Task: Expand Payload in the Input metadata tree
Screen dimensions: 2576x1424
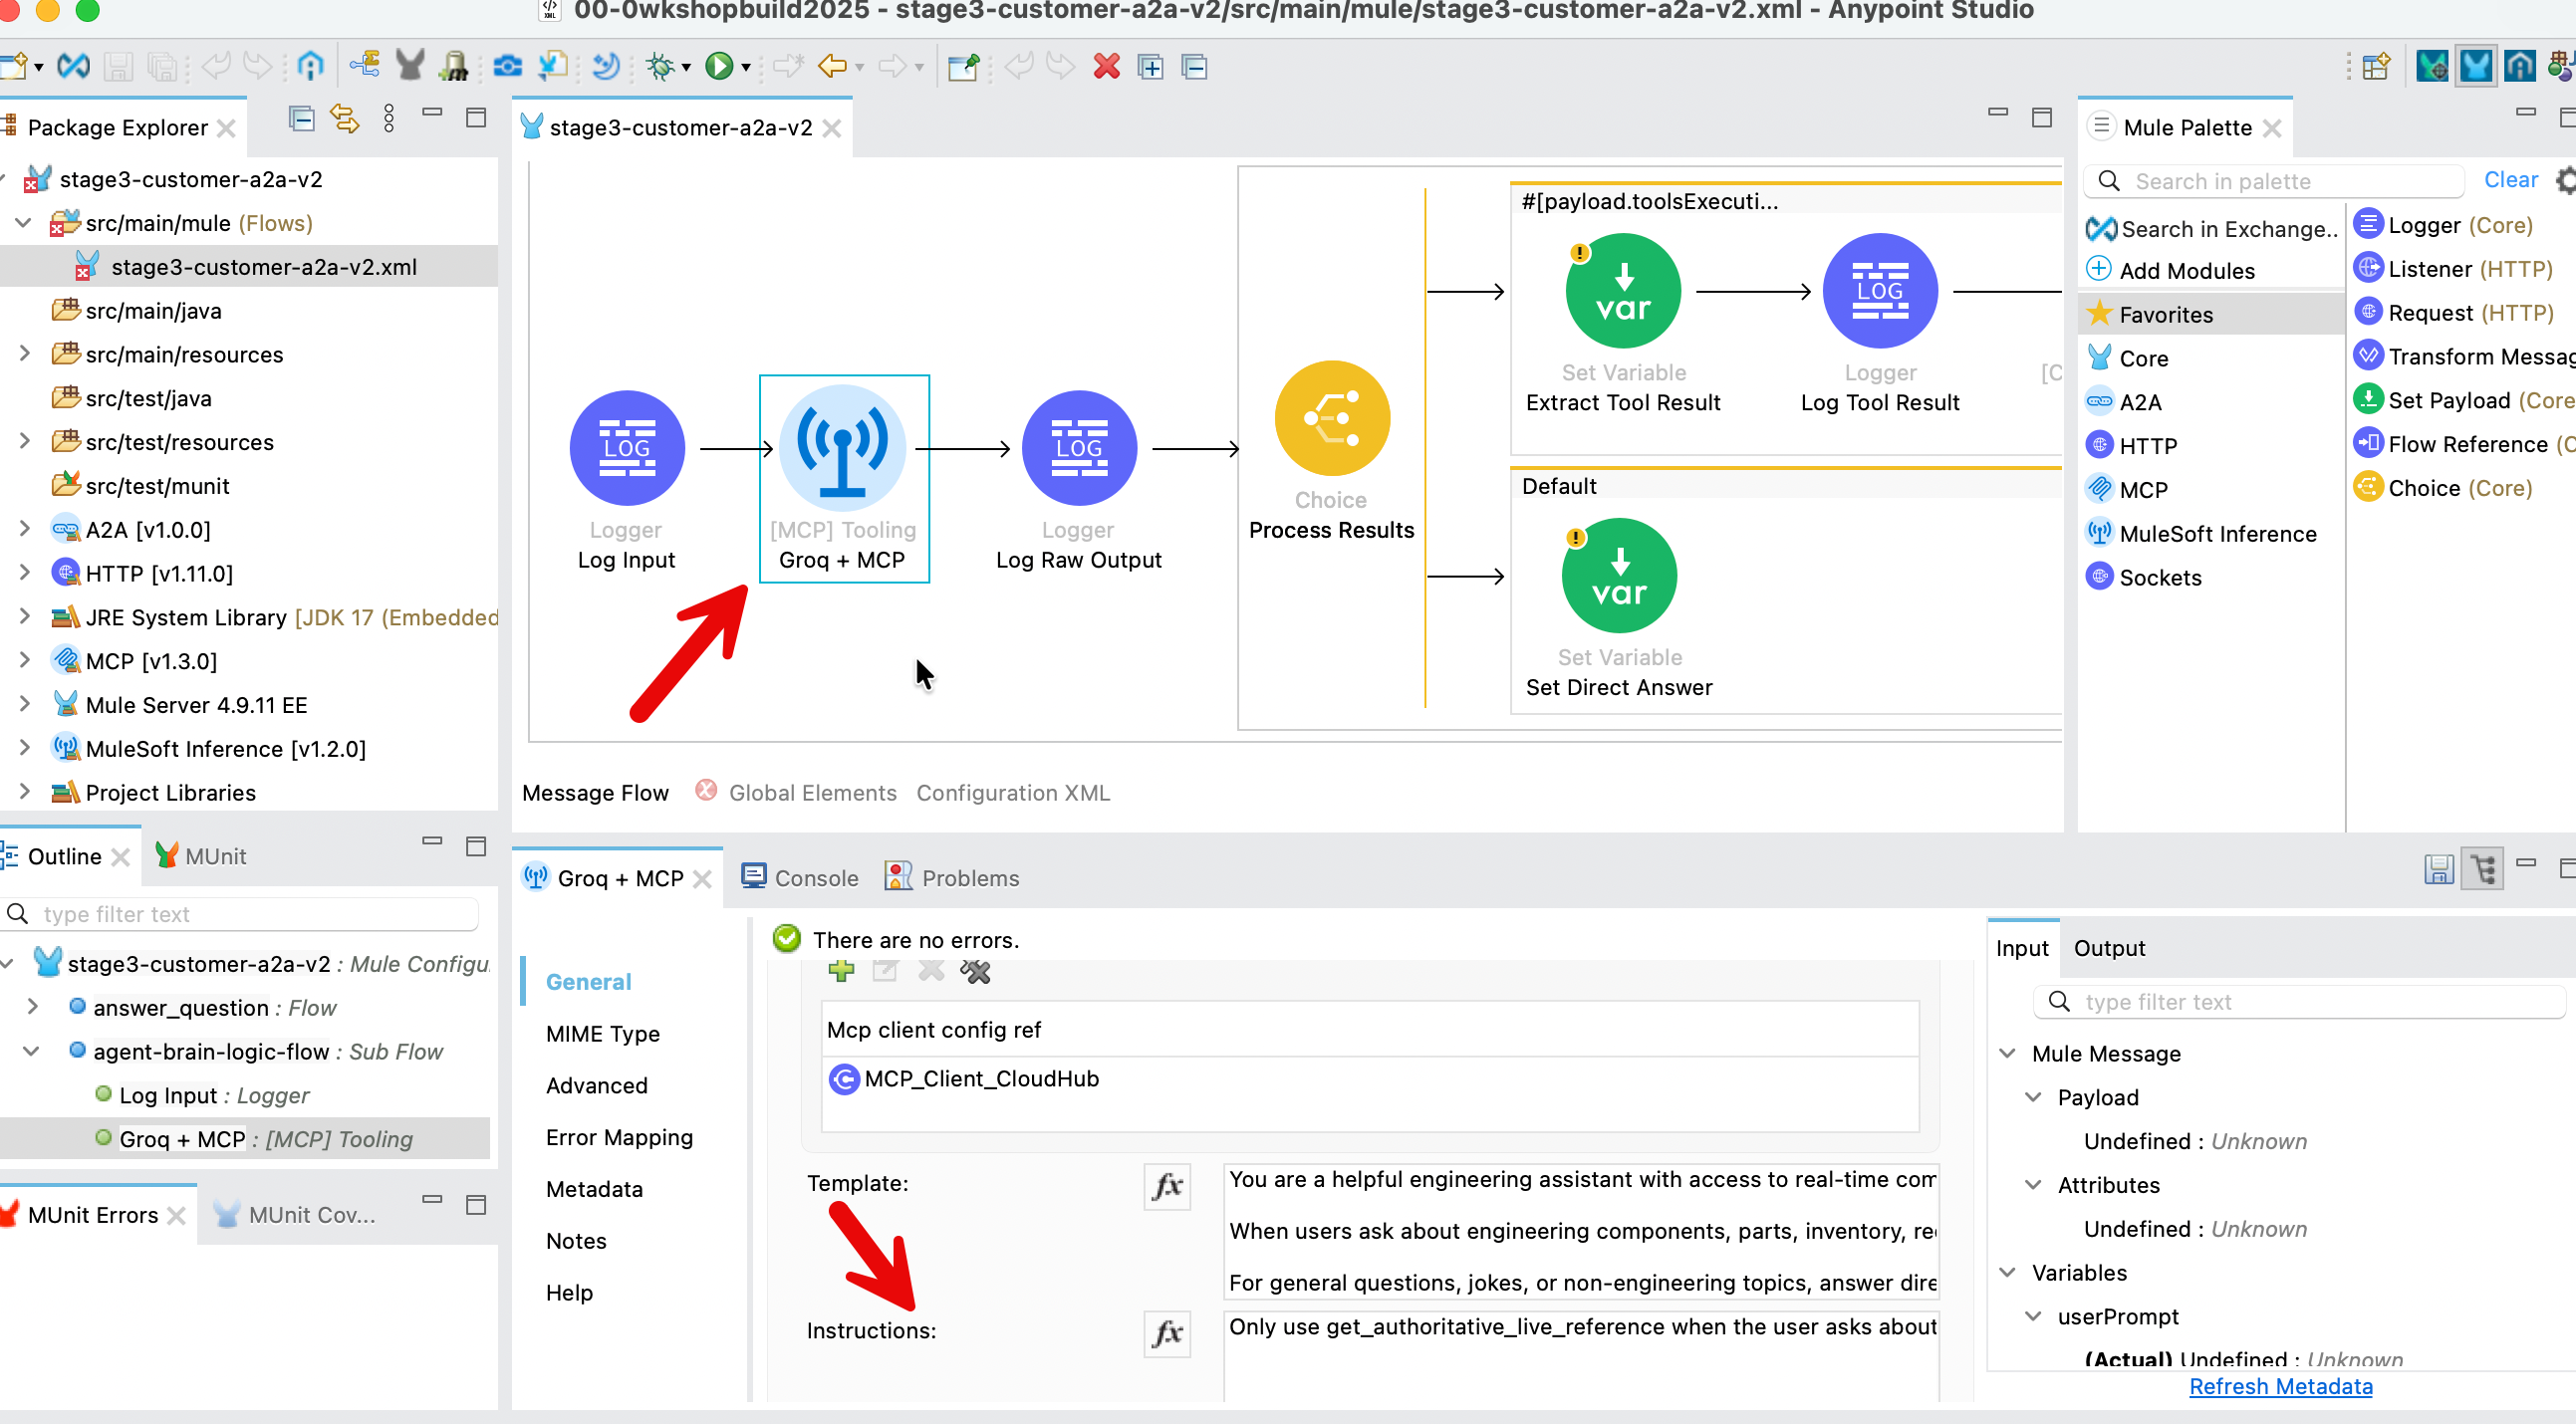Action: (2033, 1097)
